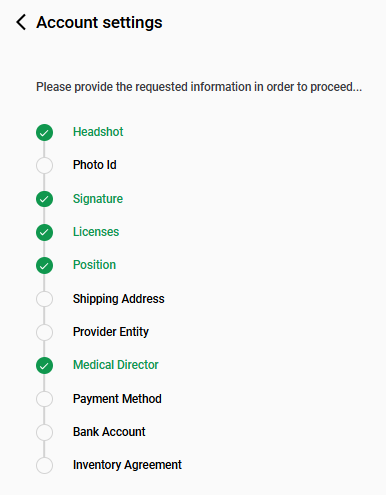Go back using the left chevron arrow
The image size is (386, 495).
[x=21, y=22]
